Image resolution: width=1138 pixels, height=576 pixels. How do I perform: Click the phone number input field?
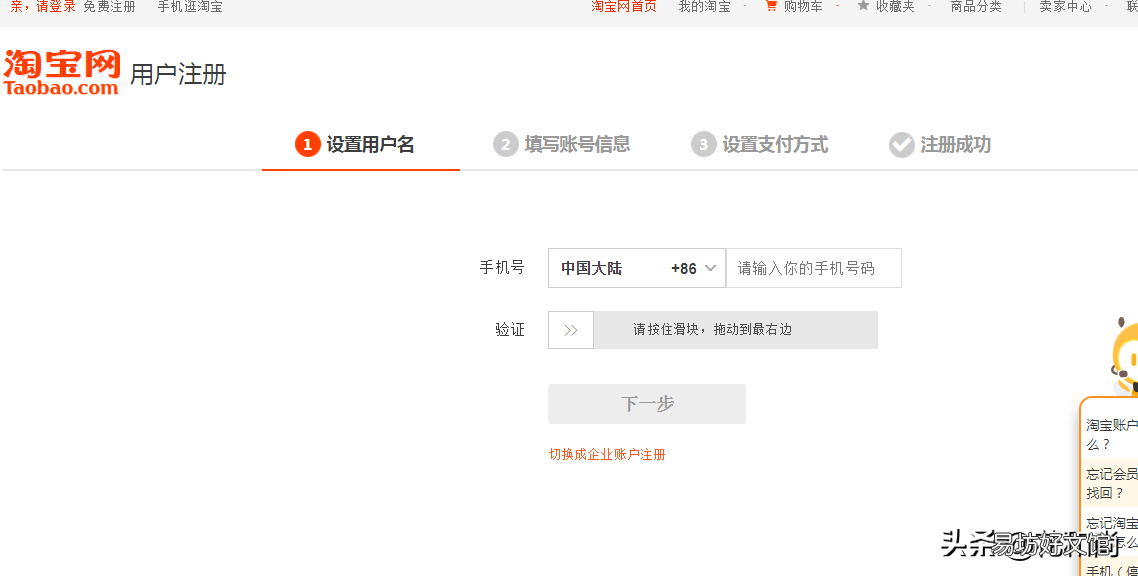click(814, 268)
